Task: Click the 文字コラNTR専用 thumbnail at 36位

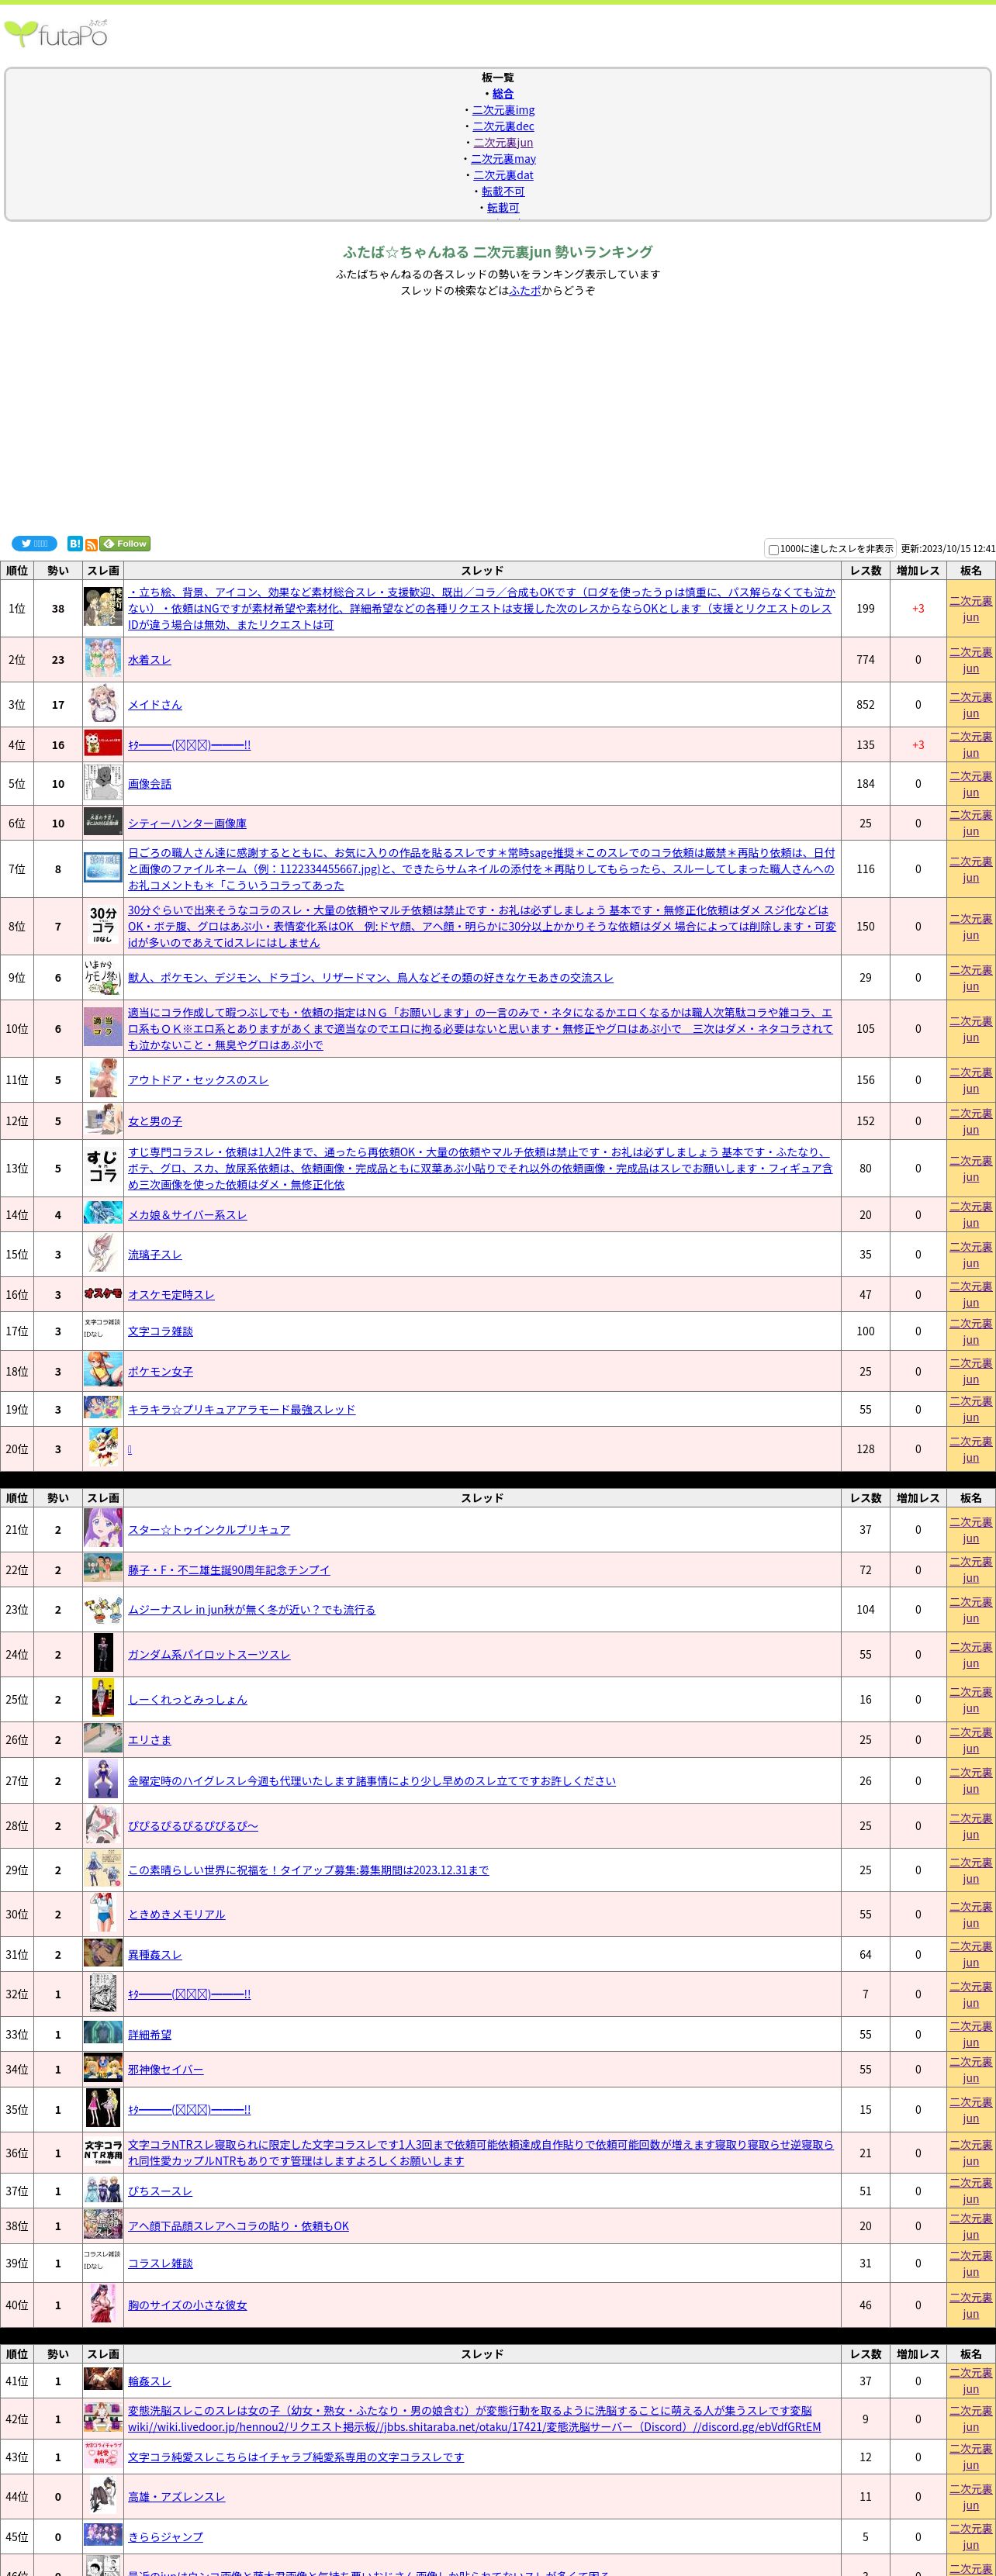Action: coord(103,2152)
